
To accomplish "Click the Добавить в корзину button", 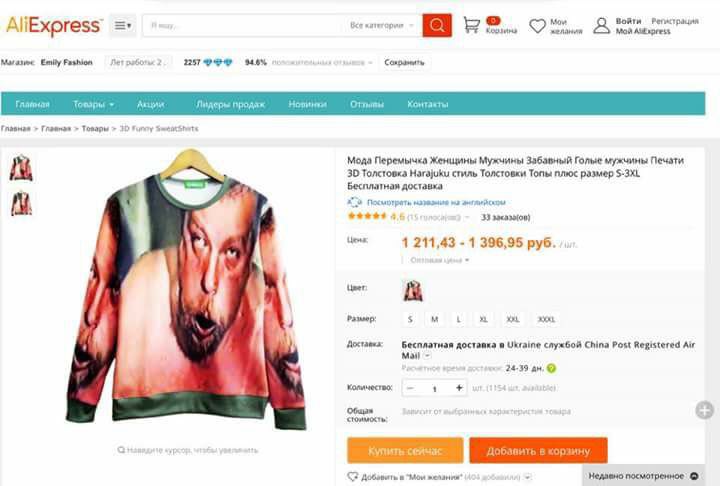I will coord(538,451).
